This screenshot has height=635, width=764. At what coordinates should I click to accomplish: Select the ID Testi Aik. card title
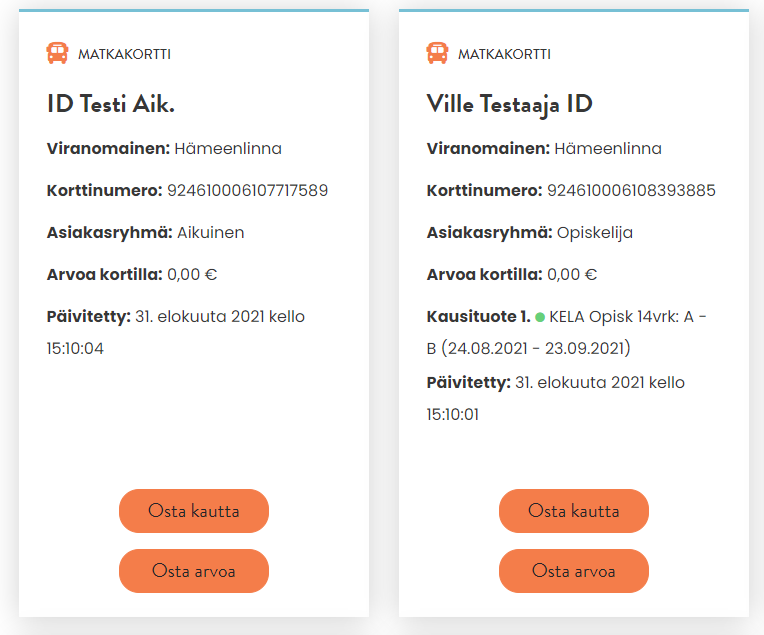click(111, 104)
